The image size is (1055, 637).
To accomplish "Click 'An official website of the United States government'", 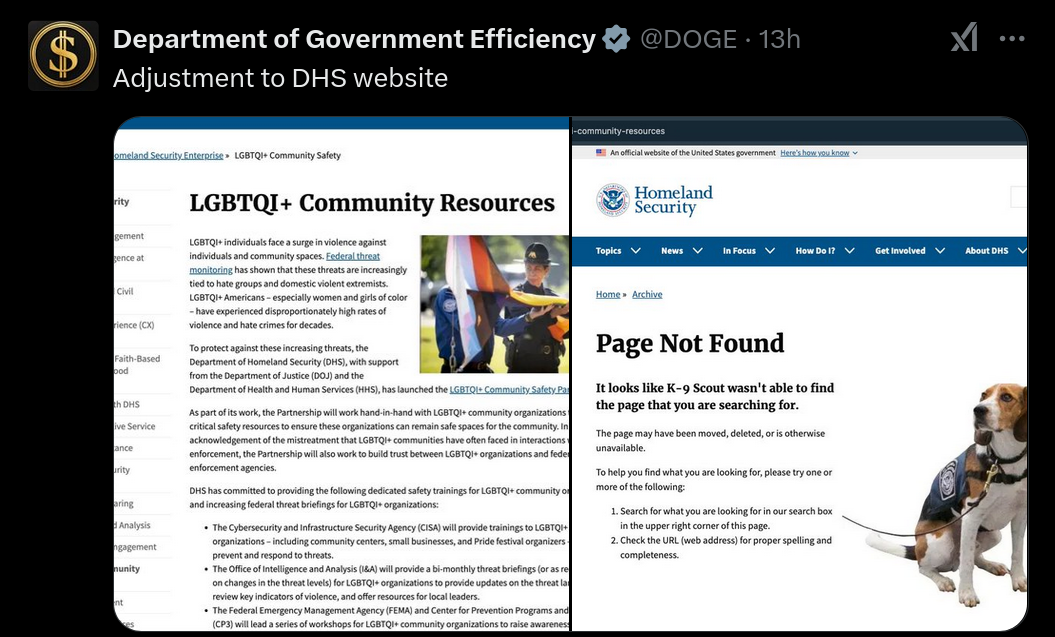I will 692,153.
